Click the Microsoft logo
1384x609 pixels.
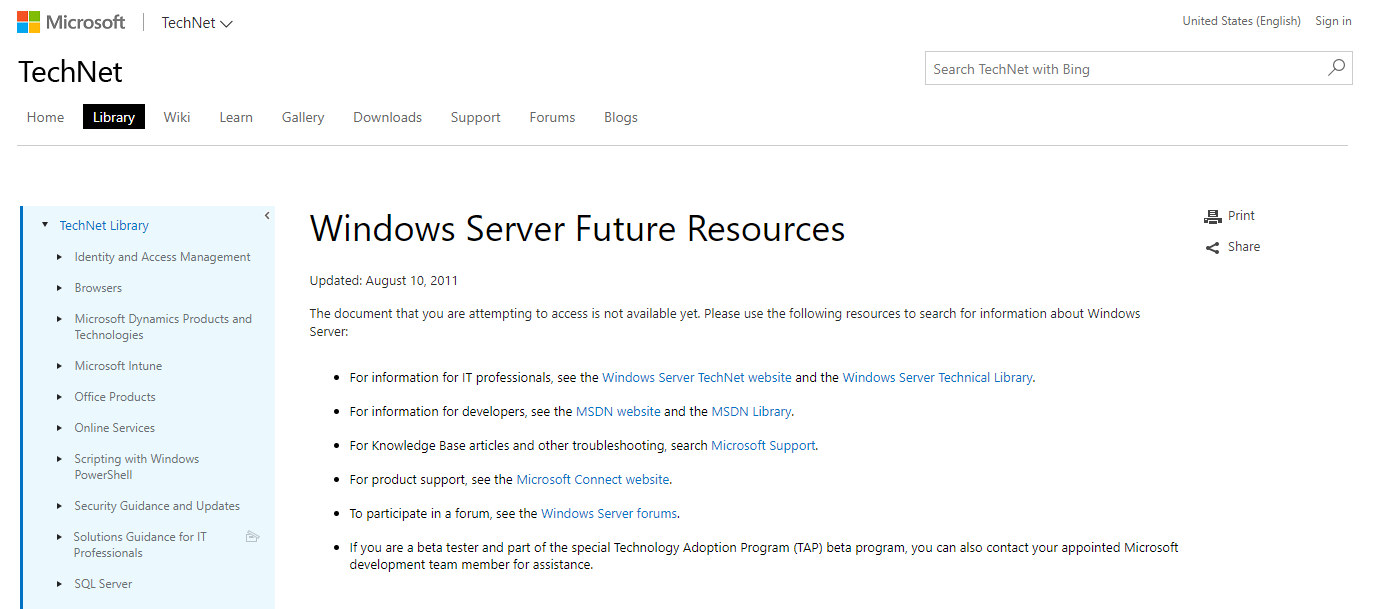point(71,22)
